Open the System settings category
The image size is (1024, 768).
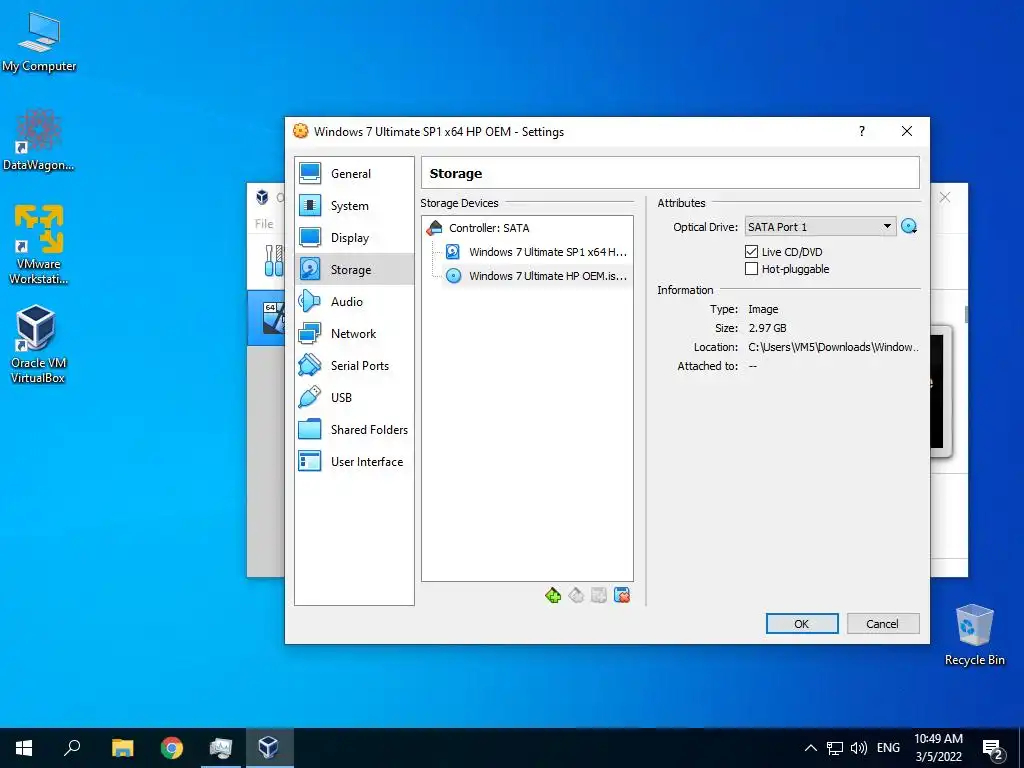(x=354, y=206)
